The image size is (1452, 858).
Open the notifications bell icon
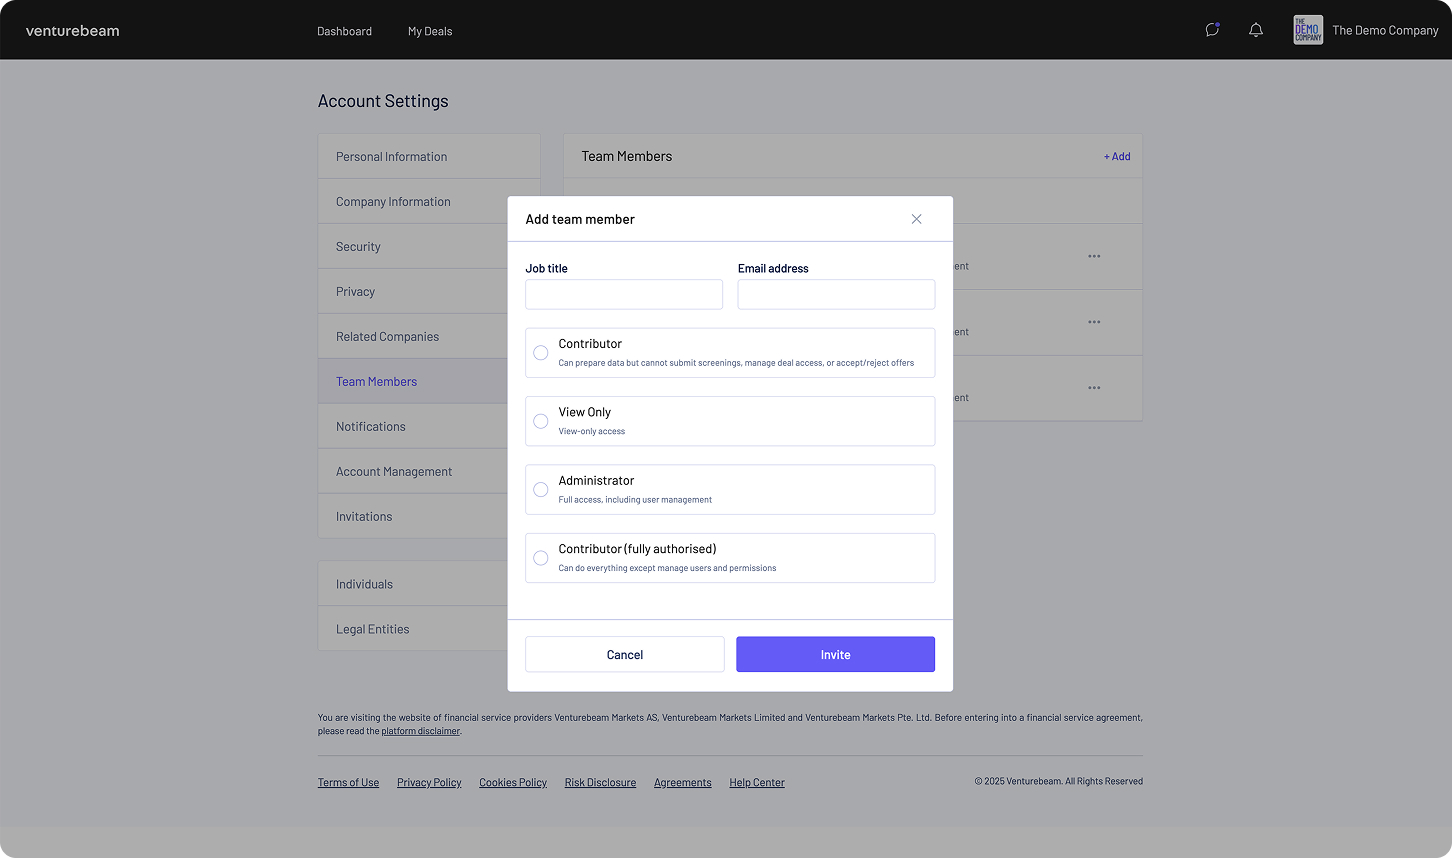[x=1256, y=30]
